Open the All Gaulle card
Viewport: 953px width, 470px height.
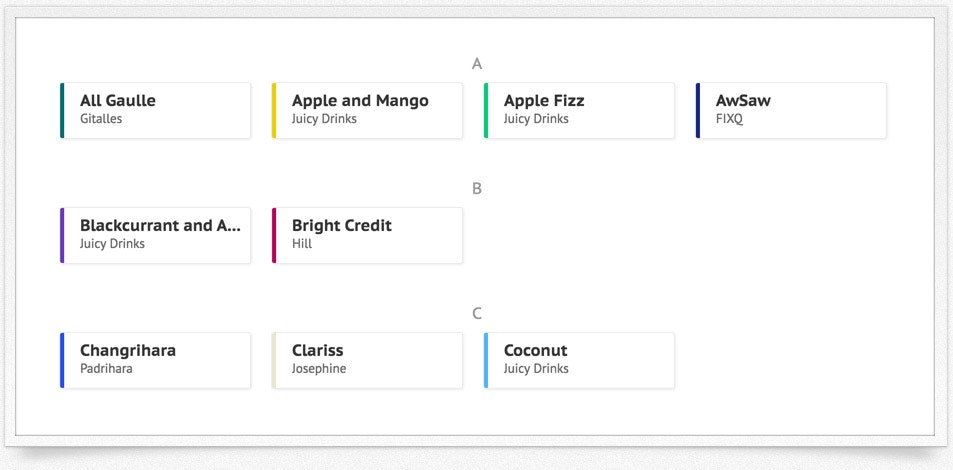tap(155, 110)
